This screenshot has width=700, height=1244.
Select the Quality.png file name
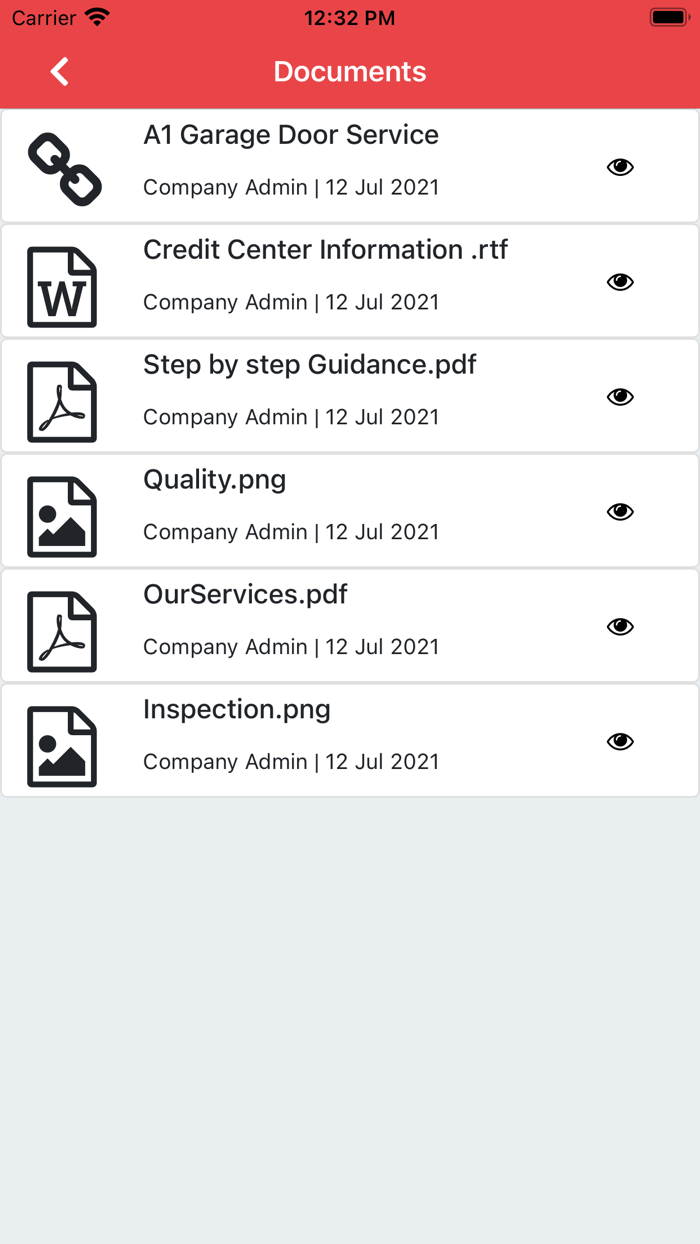point(215,480)
